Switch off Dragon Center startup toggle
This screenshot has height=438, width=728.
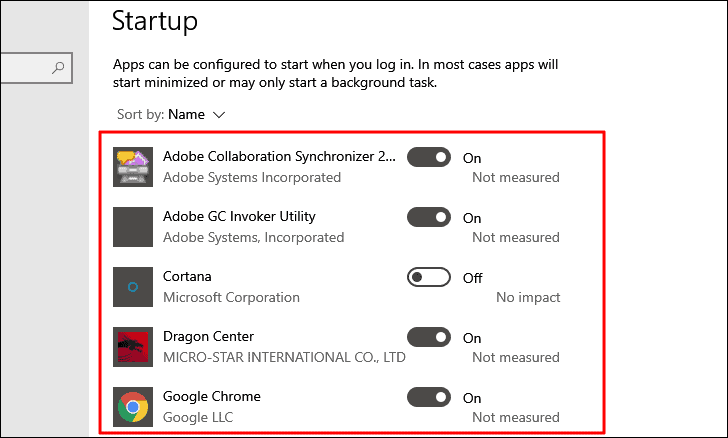pos(429,337)
